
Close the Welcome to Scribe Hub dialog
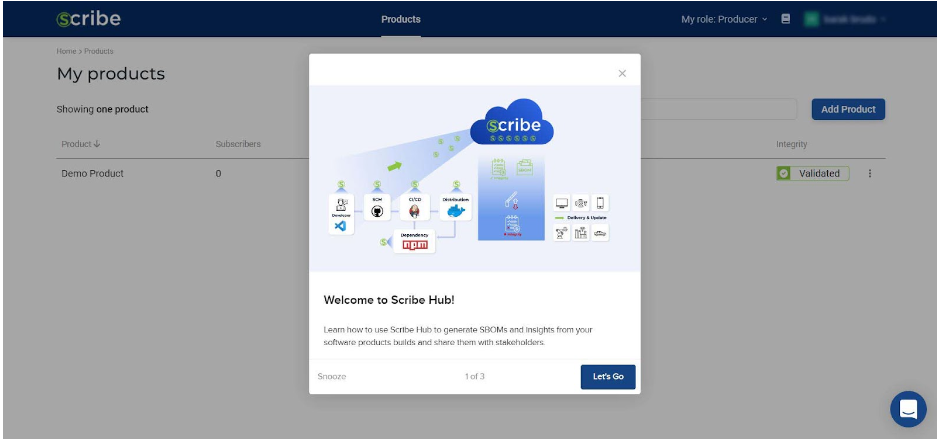click(622, 73)
